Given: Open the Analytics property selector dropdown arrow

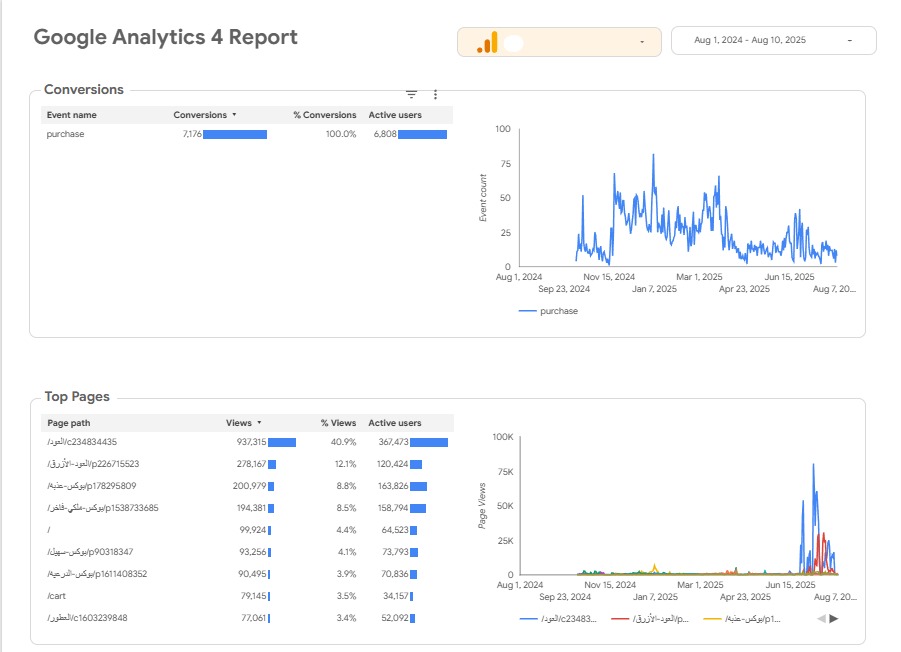Looking at the screenshot, I should [642, 42].
